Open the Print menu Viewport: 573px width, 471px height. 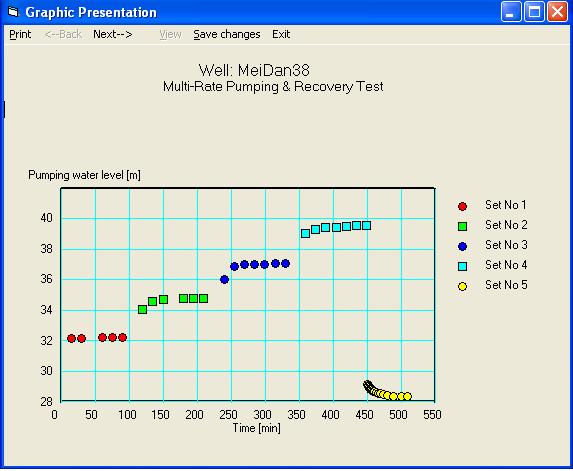(20, 34)
